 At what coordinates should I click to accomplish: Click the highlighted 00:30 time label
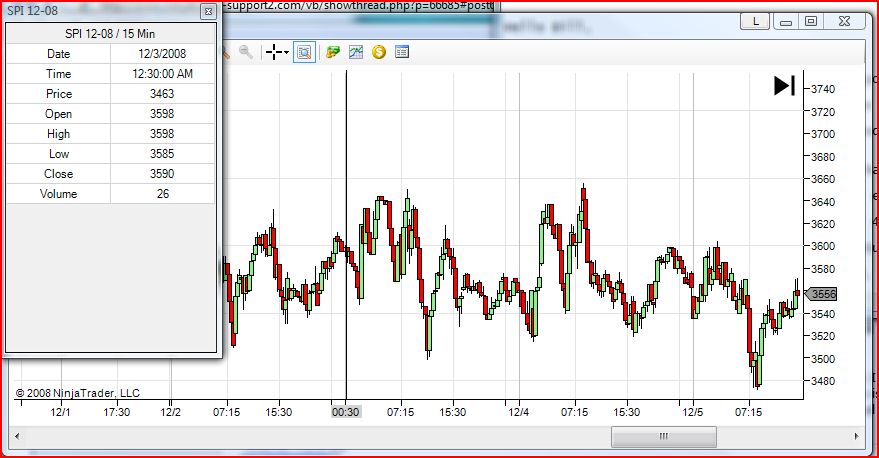345,412
